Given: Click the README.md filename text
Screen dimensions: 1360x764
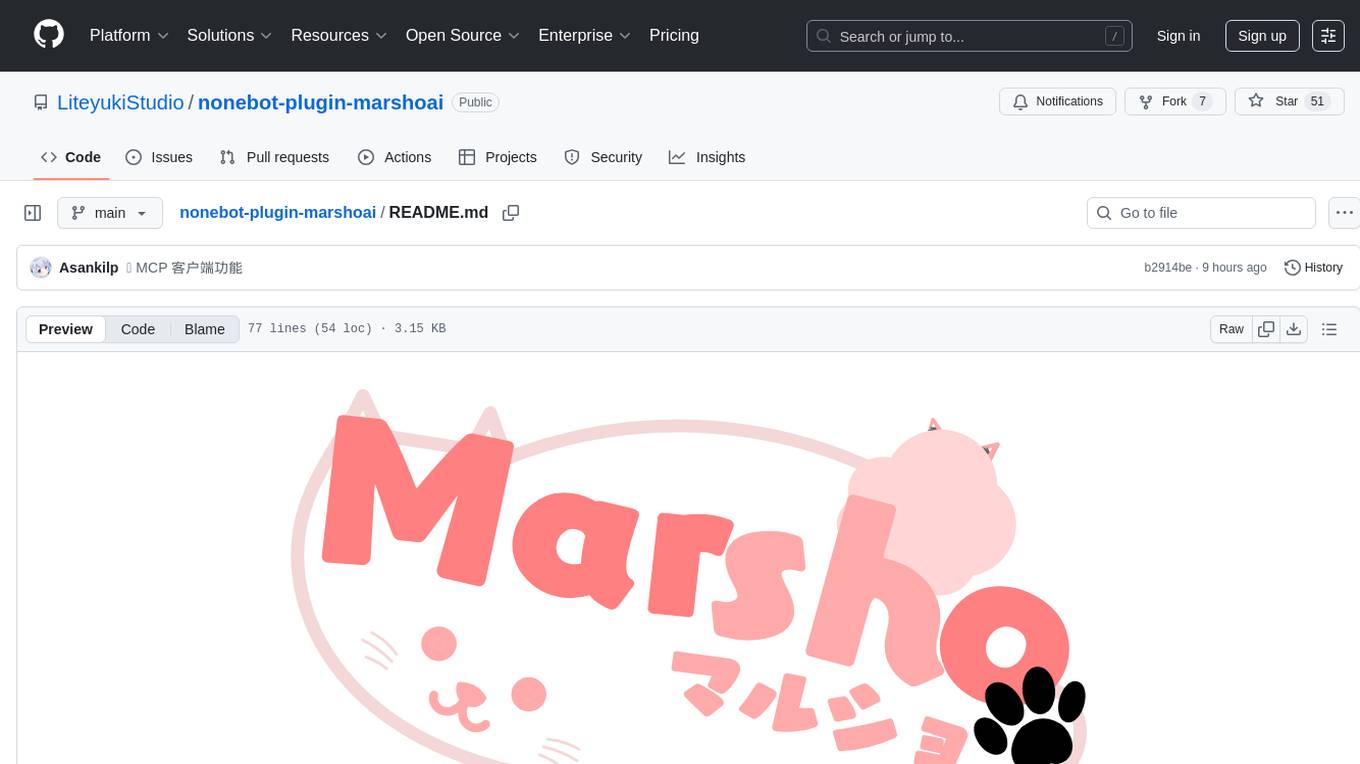Looking at the screenshot, I should [438, 212].
